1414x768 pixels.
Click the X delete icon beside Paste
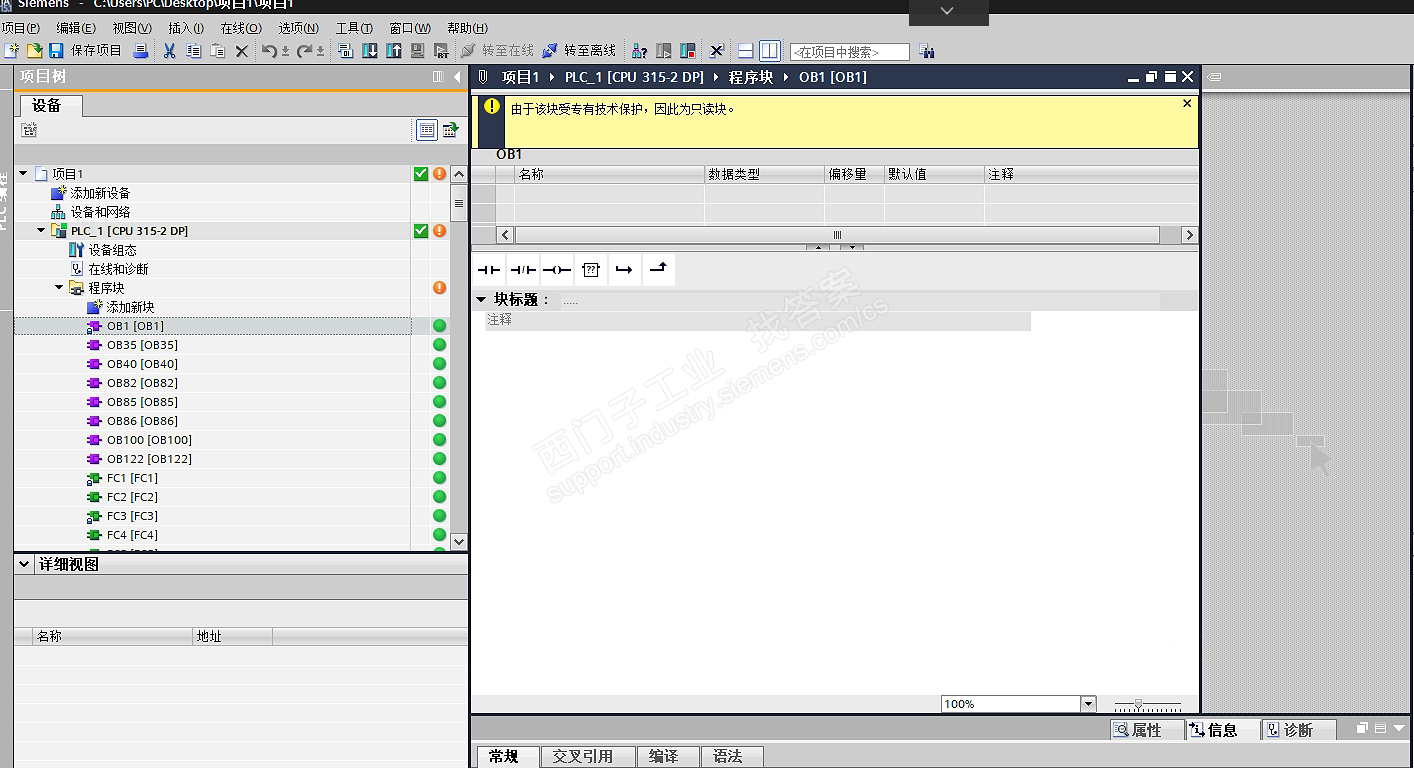tap(241, 51)
